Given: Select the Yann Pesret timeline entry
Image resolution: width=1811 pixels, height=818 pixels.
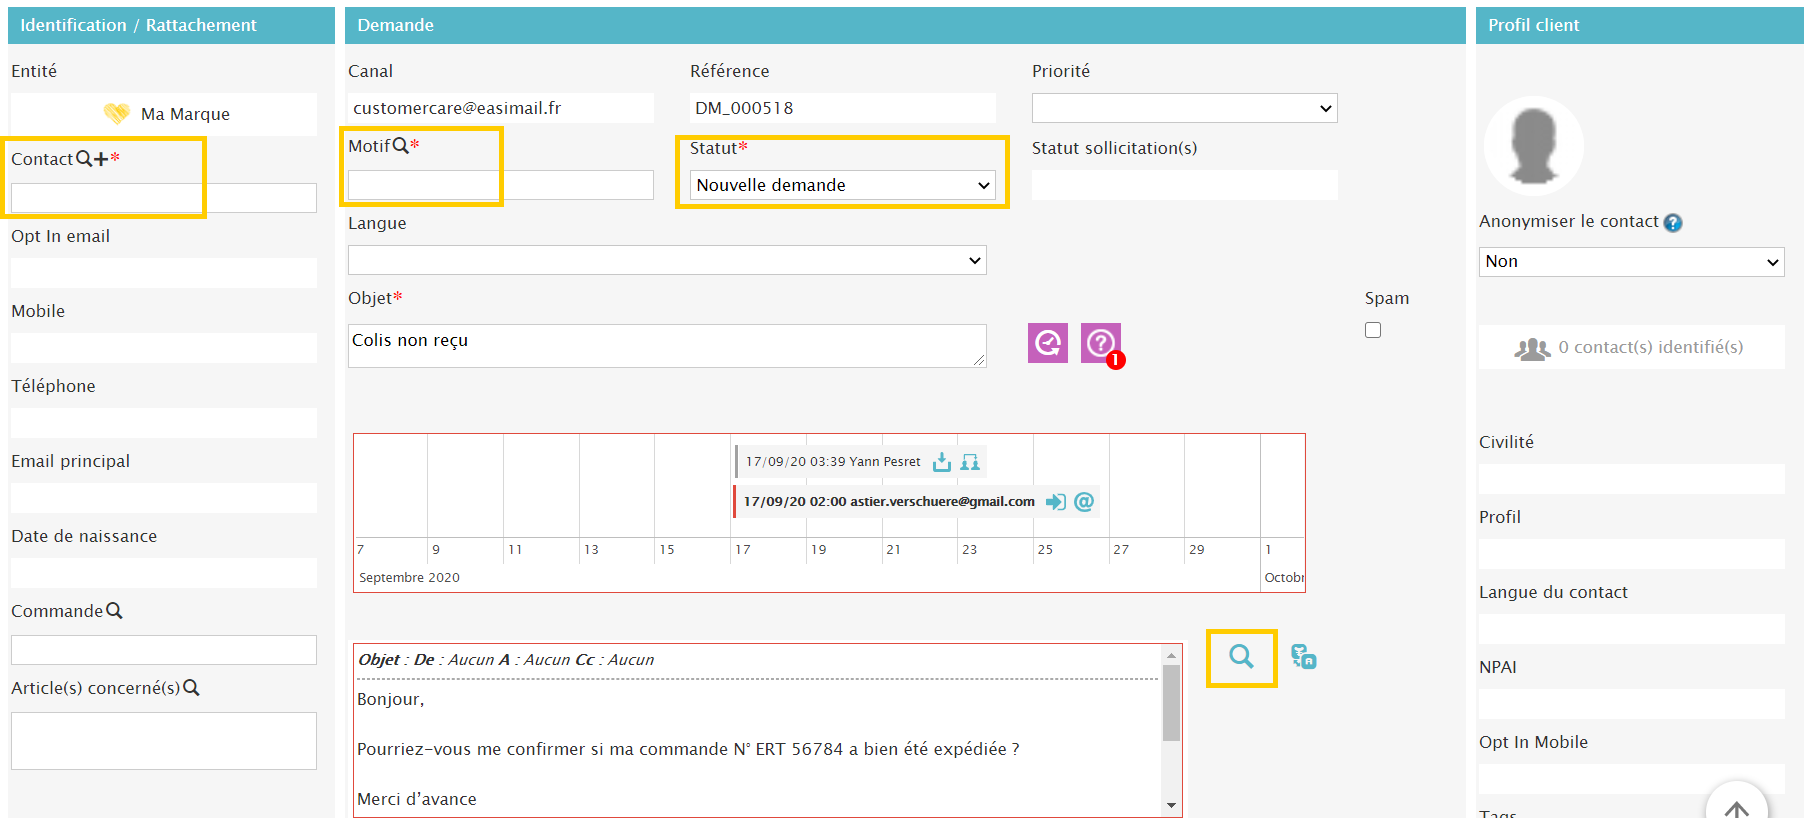Looking at the screenshot, I should pyautogui.click(x=833, y=462).
